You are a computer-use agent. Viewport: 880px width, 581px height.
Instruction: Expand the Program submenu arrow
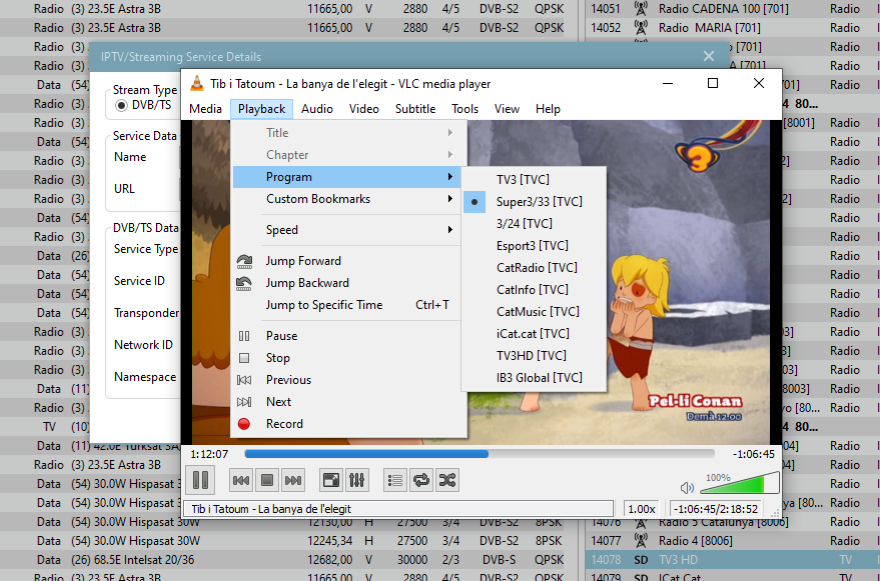[450, 177]
